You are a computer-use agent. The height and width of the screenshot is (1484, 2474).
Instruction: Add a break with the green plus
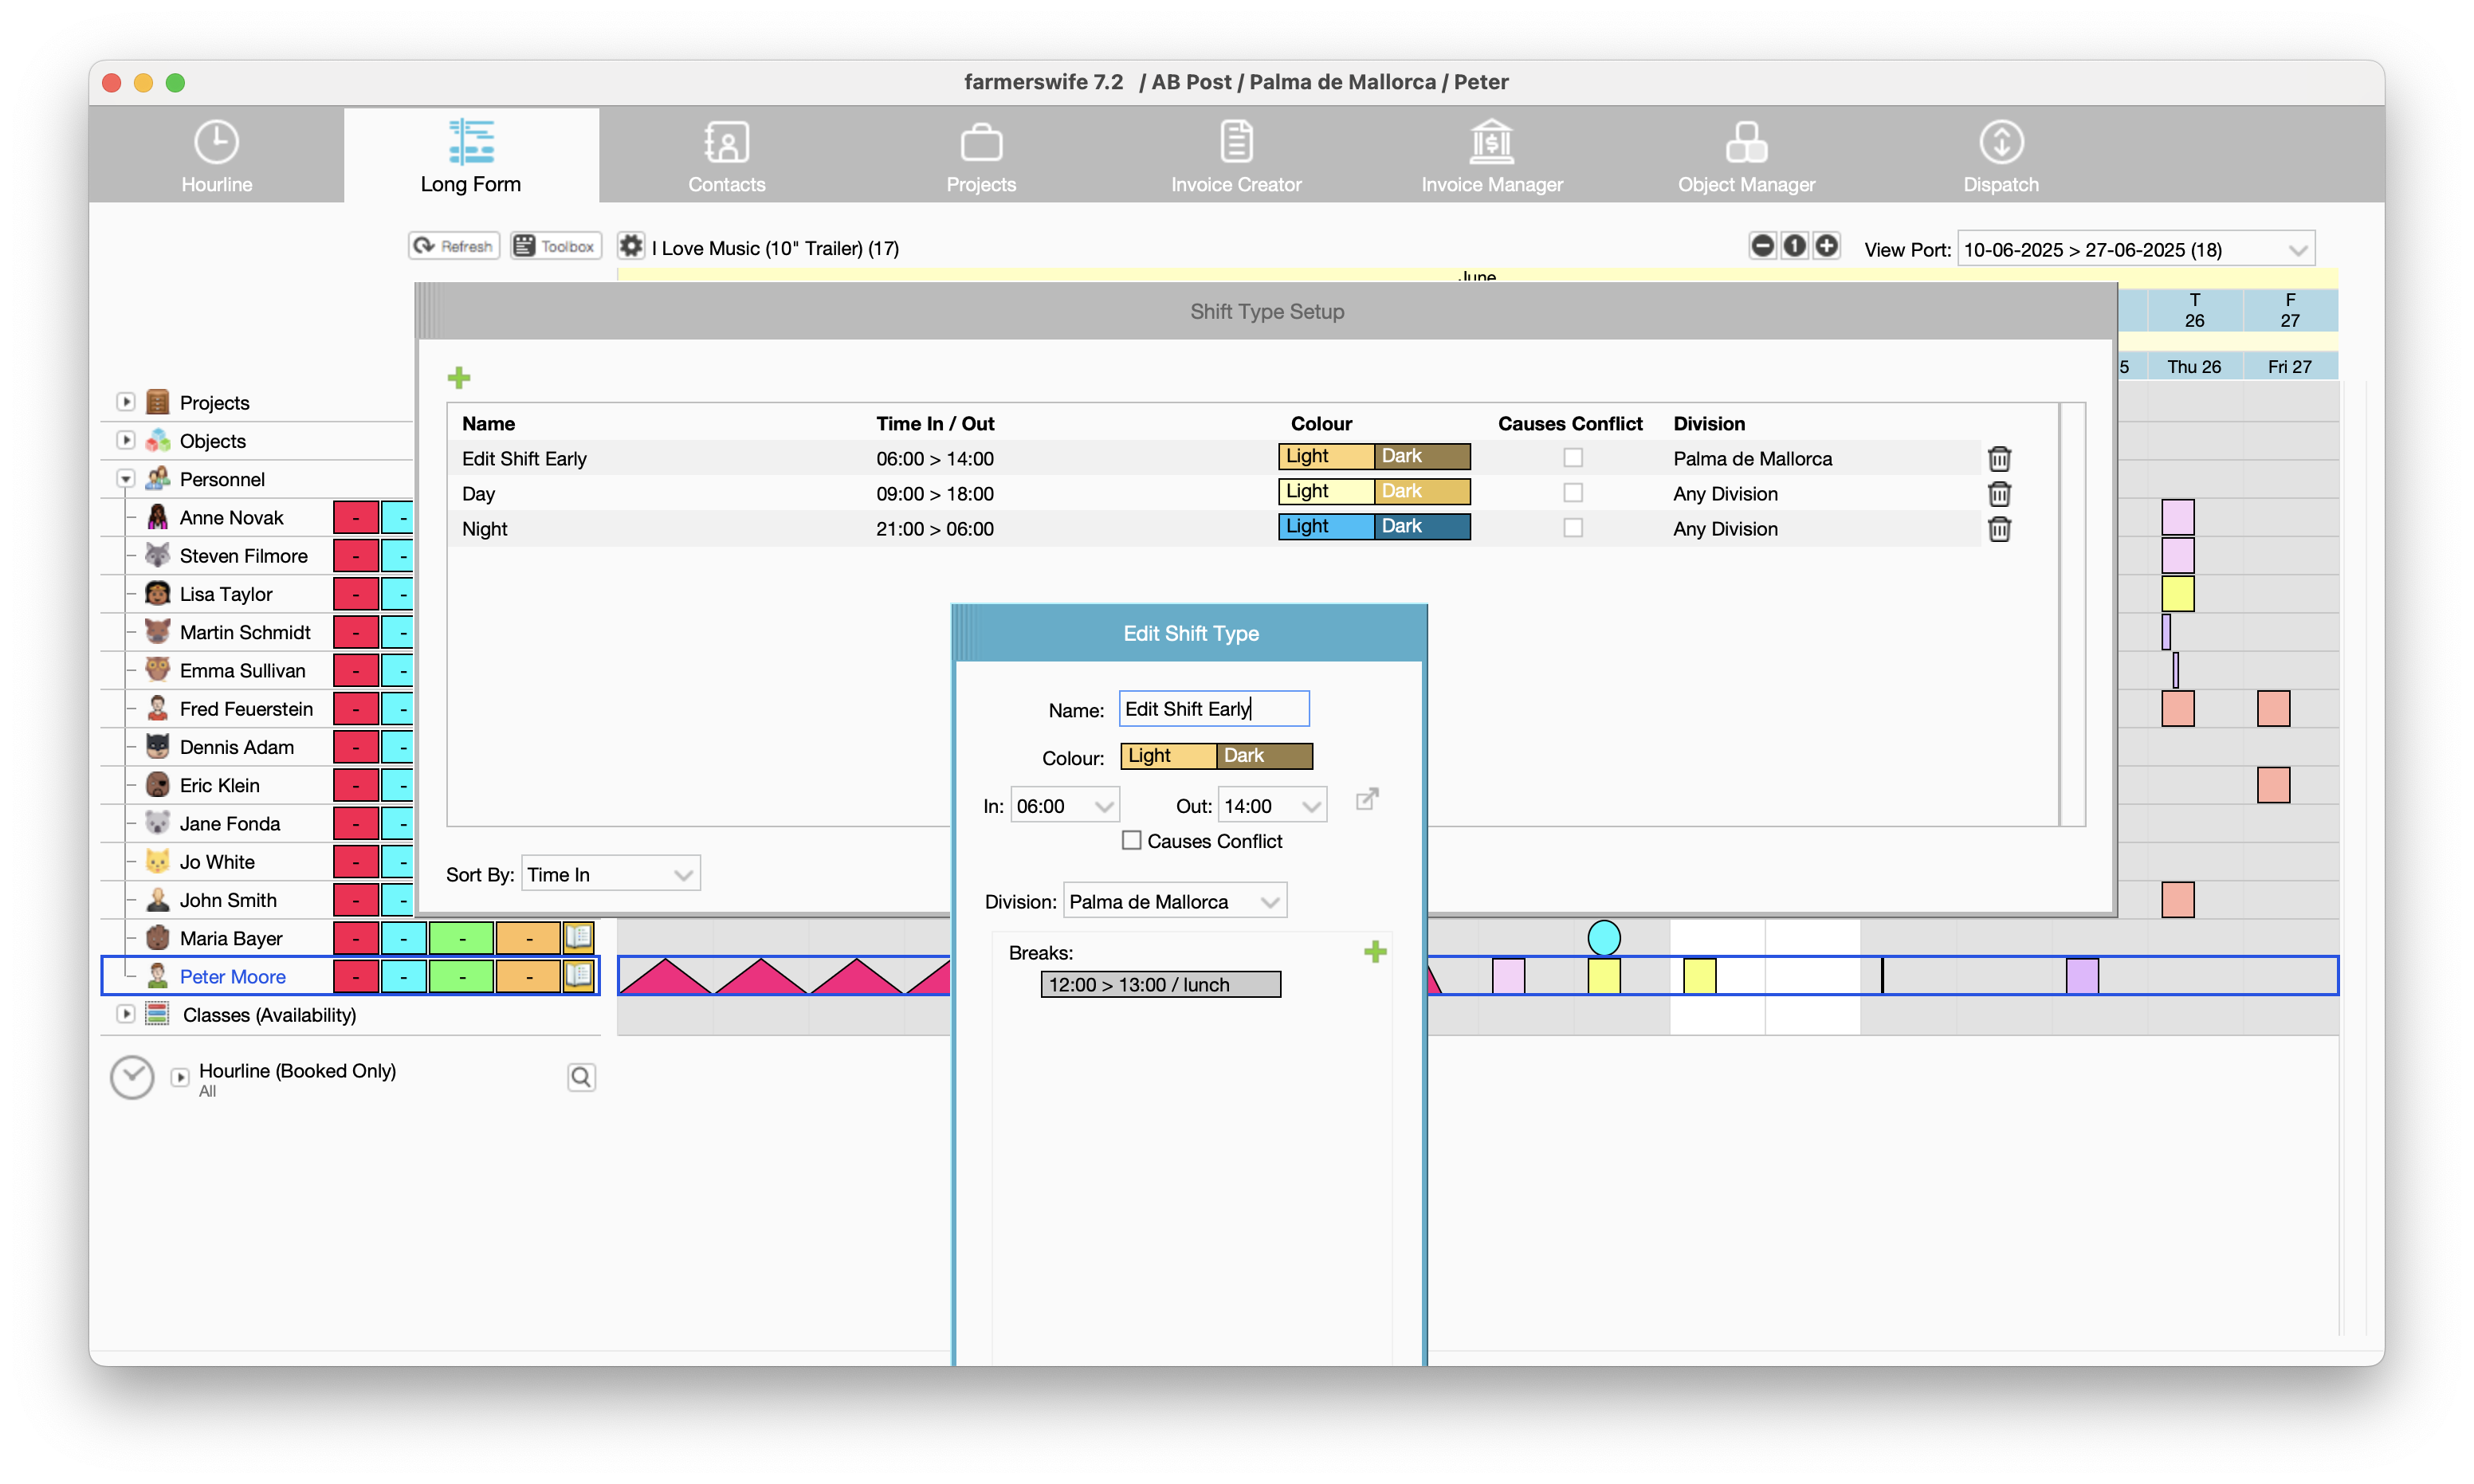point(1375,951)
